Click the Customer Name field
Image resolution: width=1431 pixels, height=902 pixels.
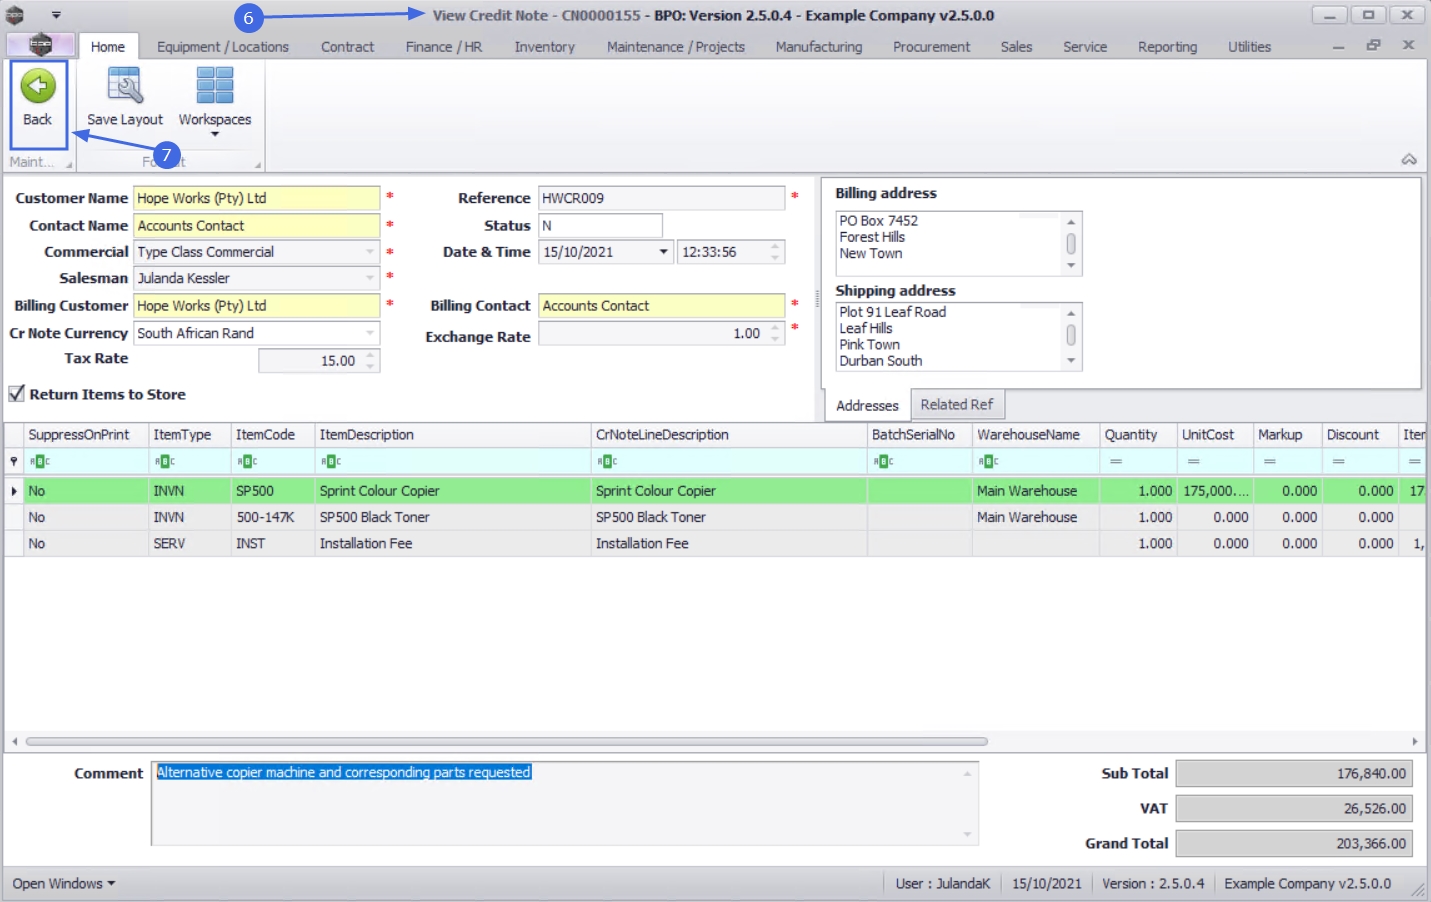257,198
